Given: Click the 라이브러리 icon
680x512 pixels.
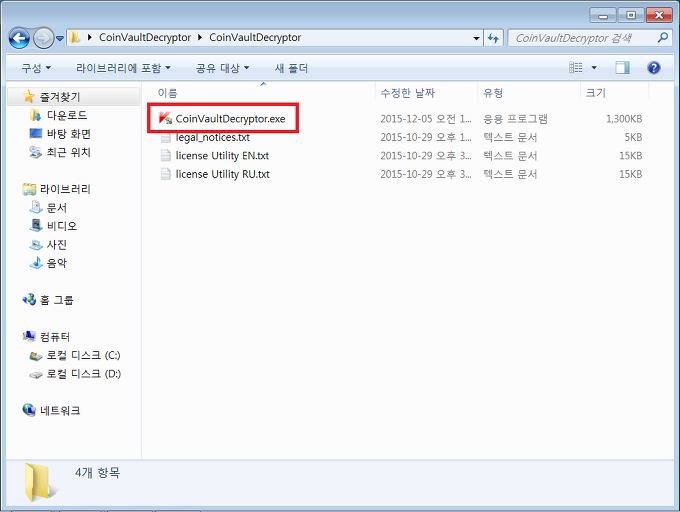Looking at the screenshot, I should (29, 189).
